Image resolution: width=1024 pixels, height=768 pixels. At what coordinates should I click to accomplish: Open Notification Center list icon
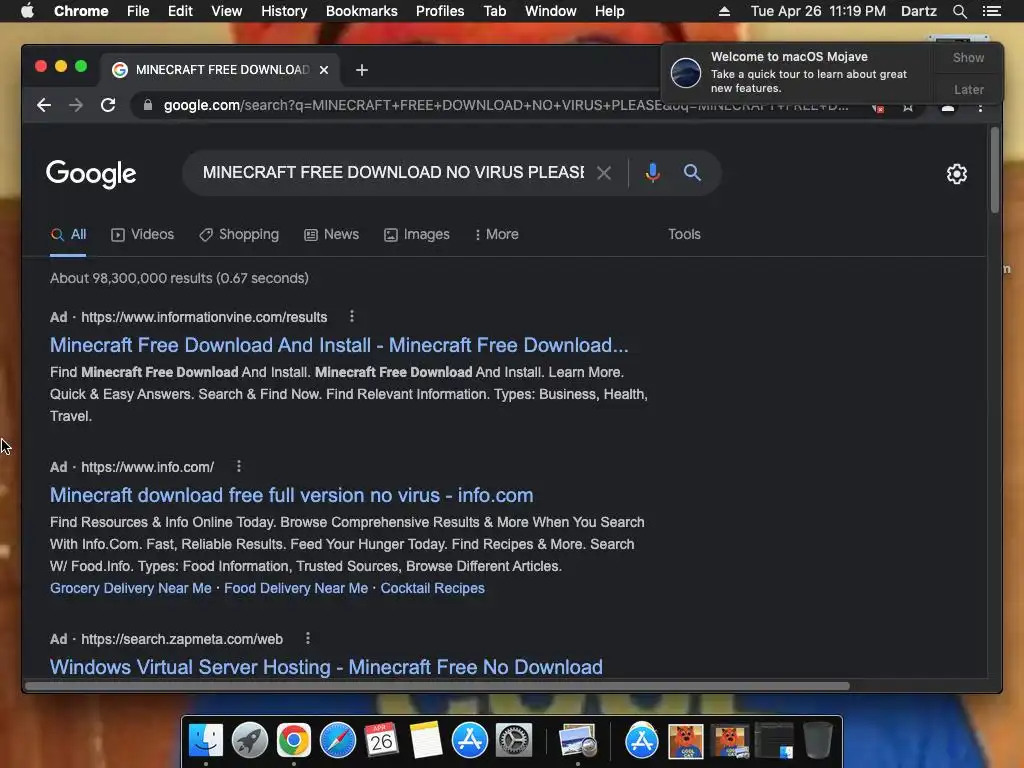pyautogui.click(x=991, y=11)
